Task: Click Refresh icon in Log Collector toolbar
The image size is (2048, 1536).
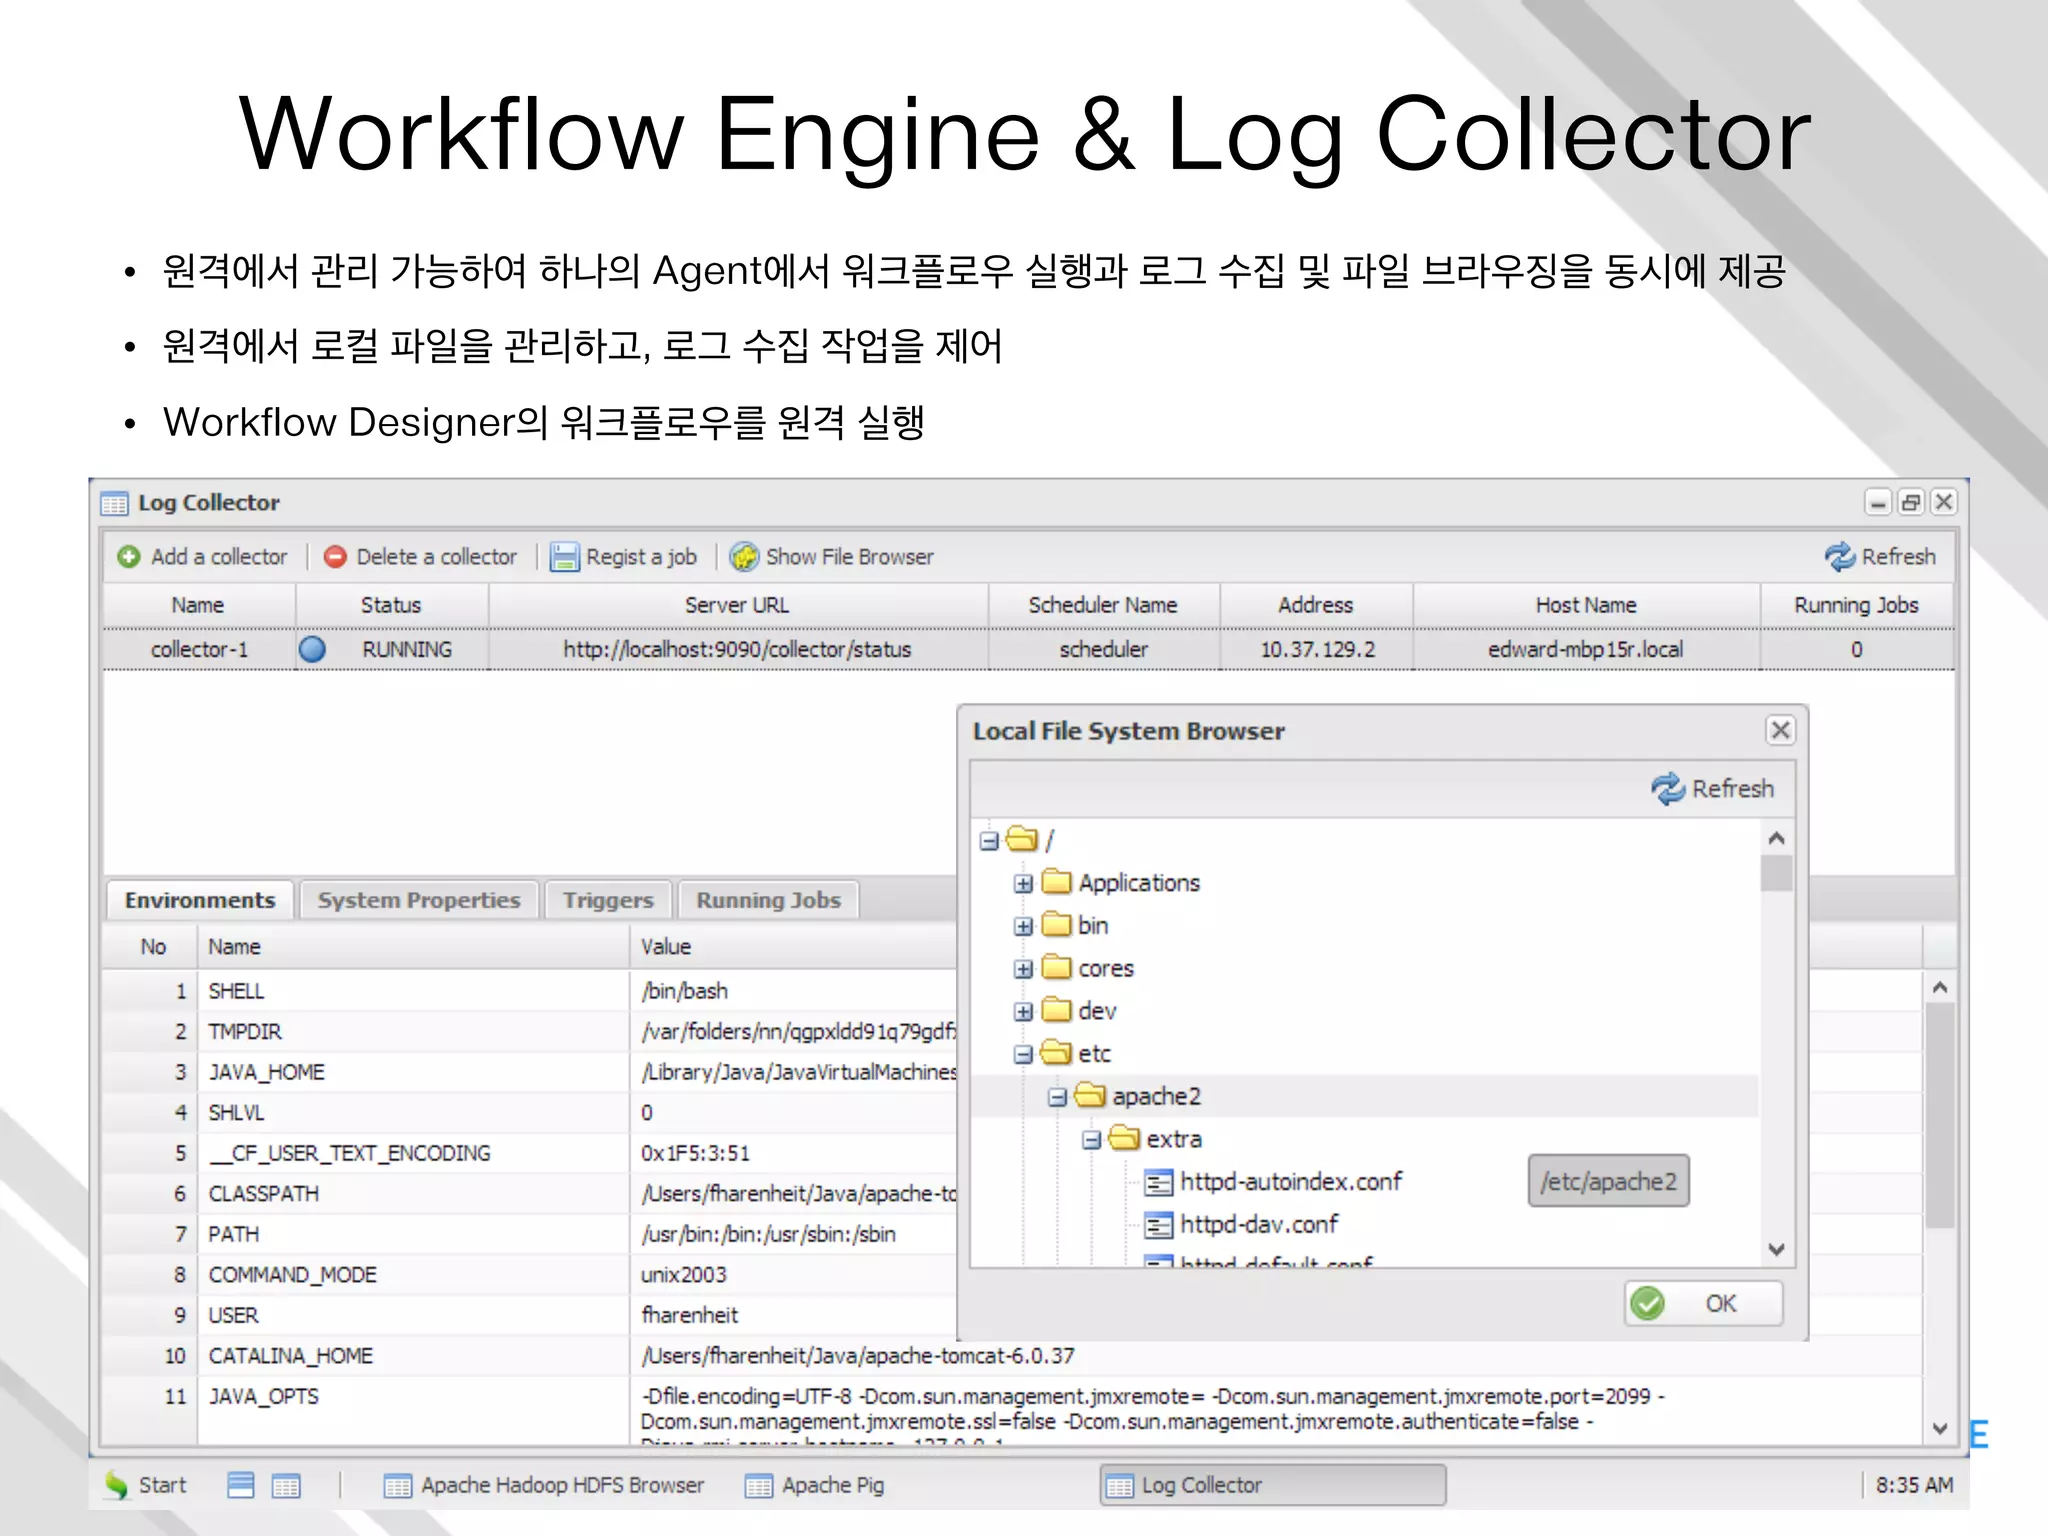Action: tap(1839, 557)
